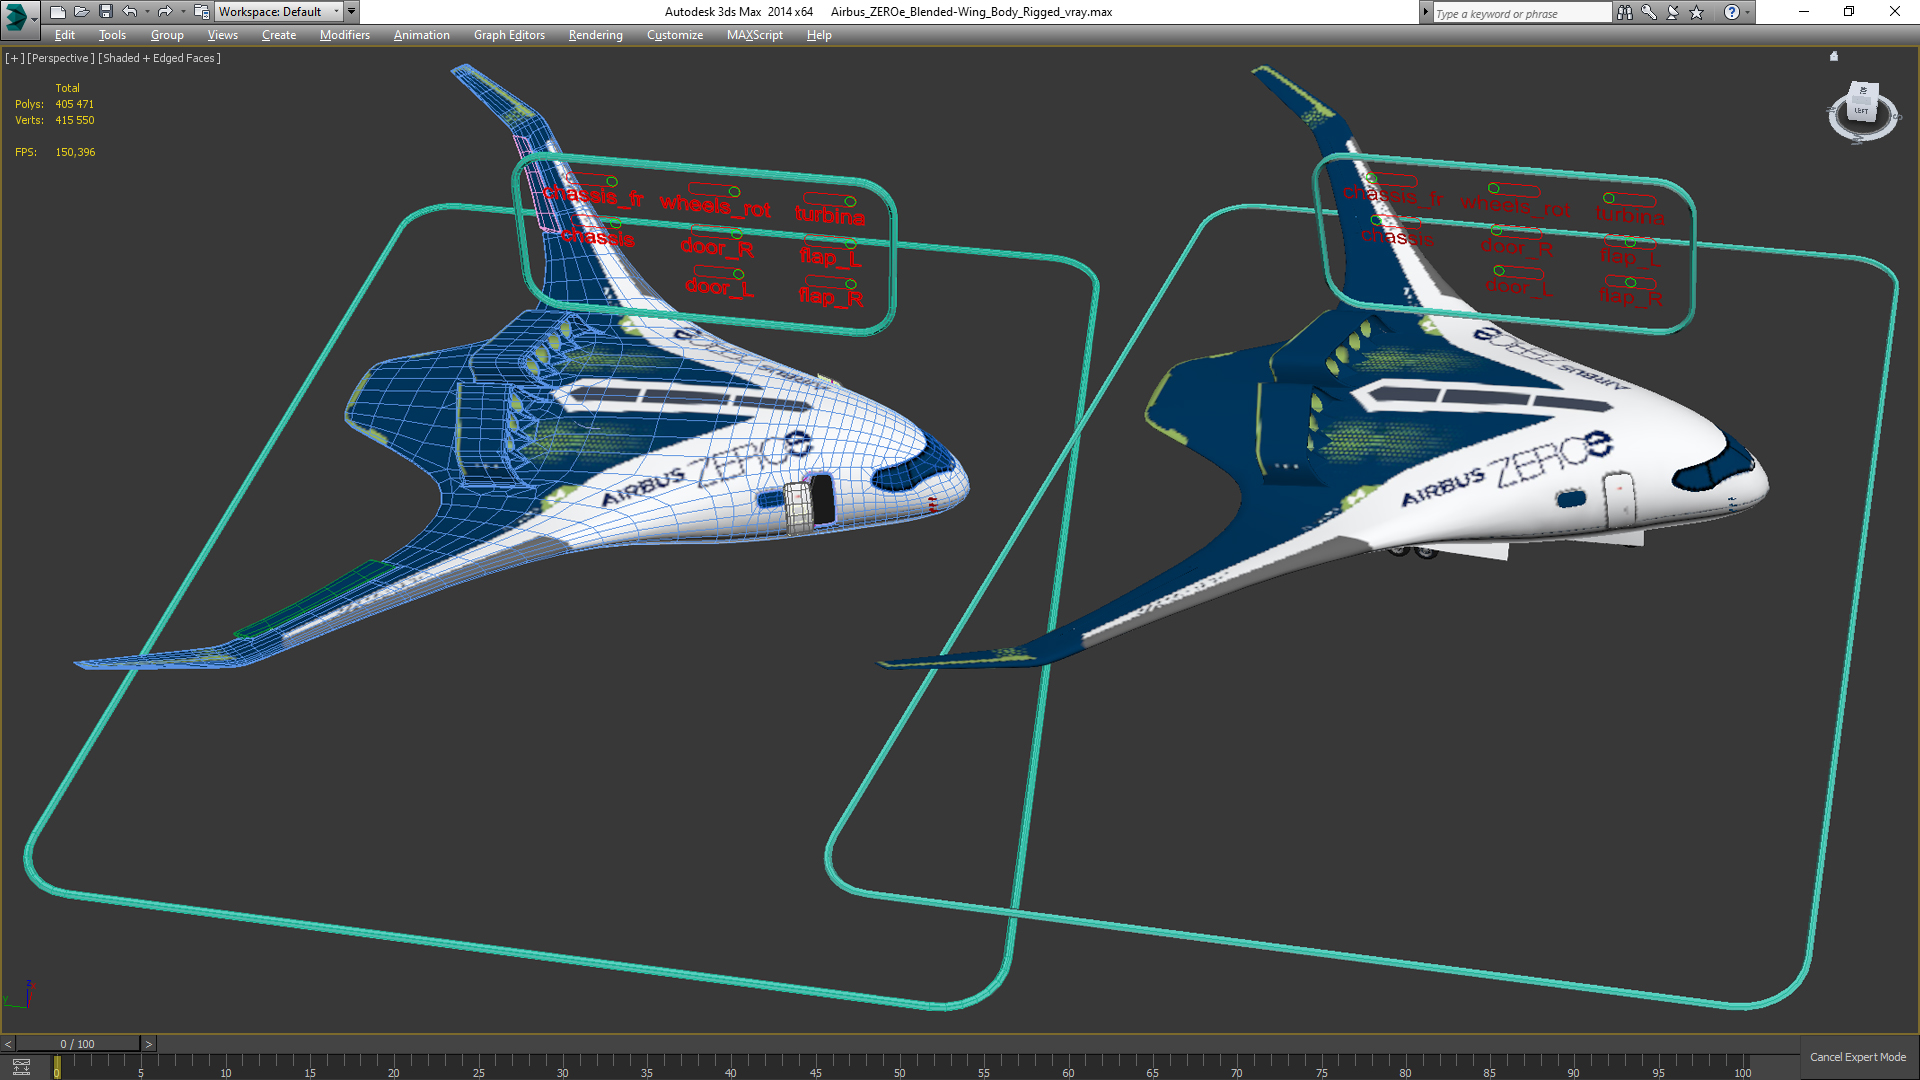Select the right plane's door_L control
The width and height of the screenshot is (1920, 1080).
[1518, 285]
